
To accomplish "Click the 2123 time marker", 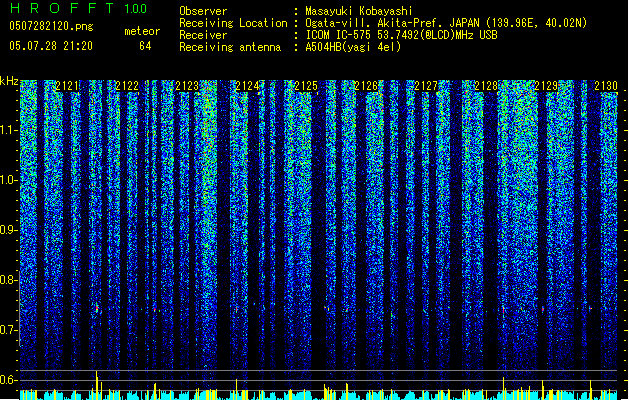I will coord(187,86).
